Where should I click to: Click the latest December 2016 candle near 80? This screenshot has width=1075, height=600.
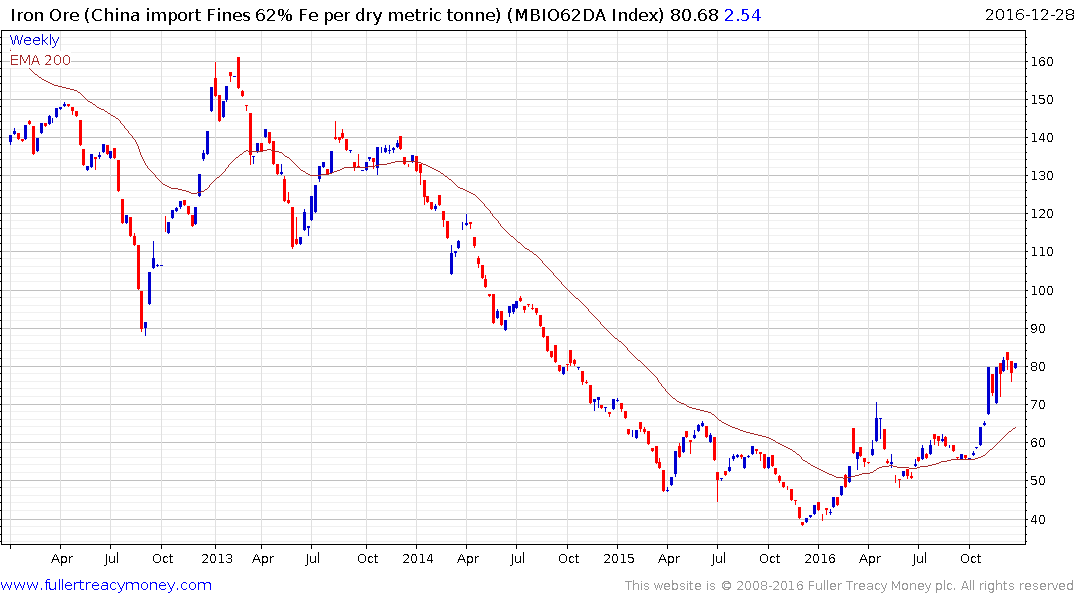(1015, 366)
